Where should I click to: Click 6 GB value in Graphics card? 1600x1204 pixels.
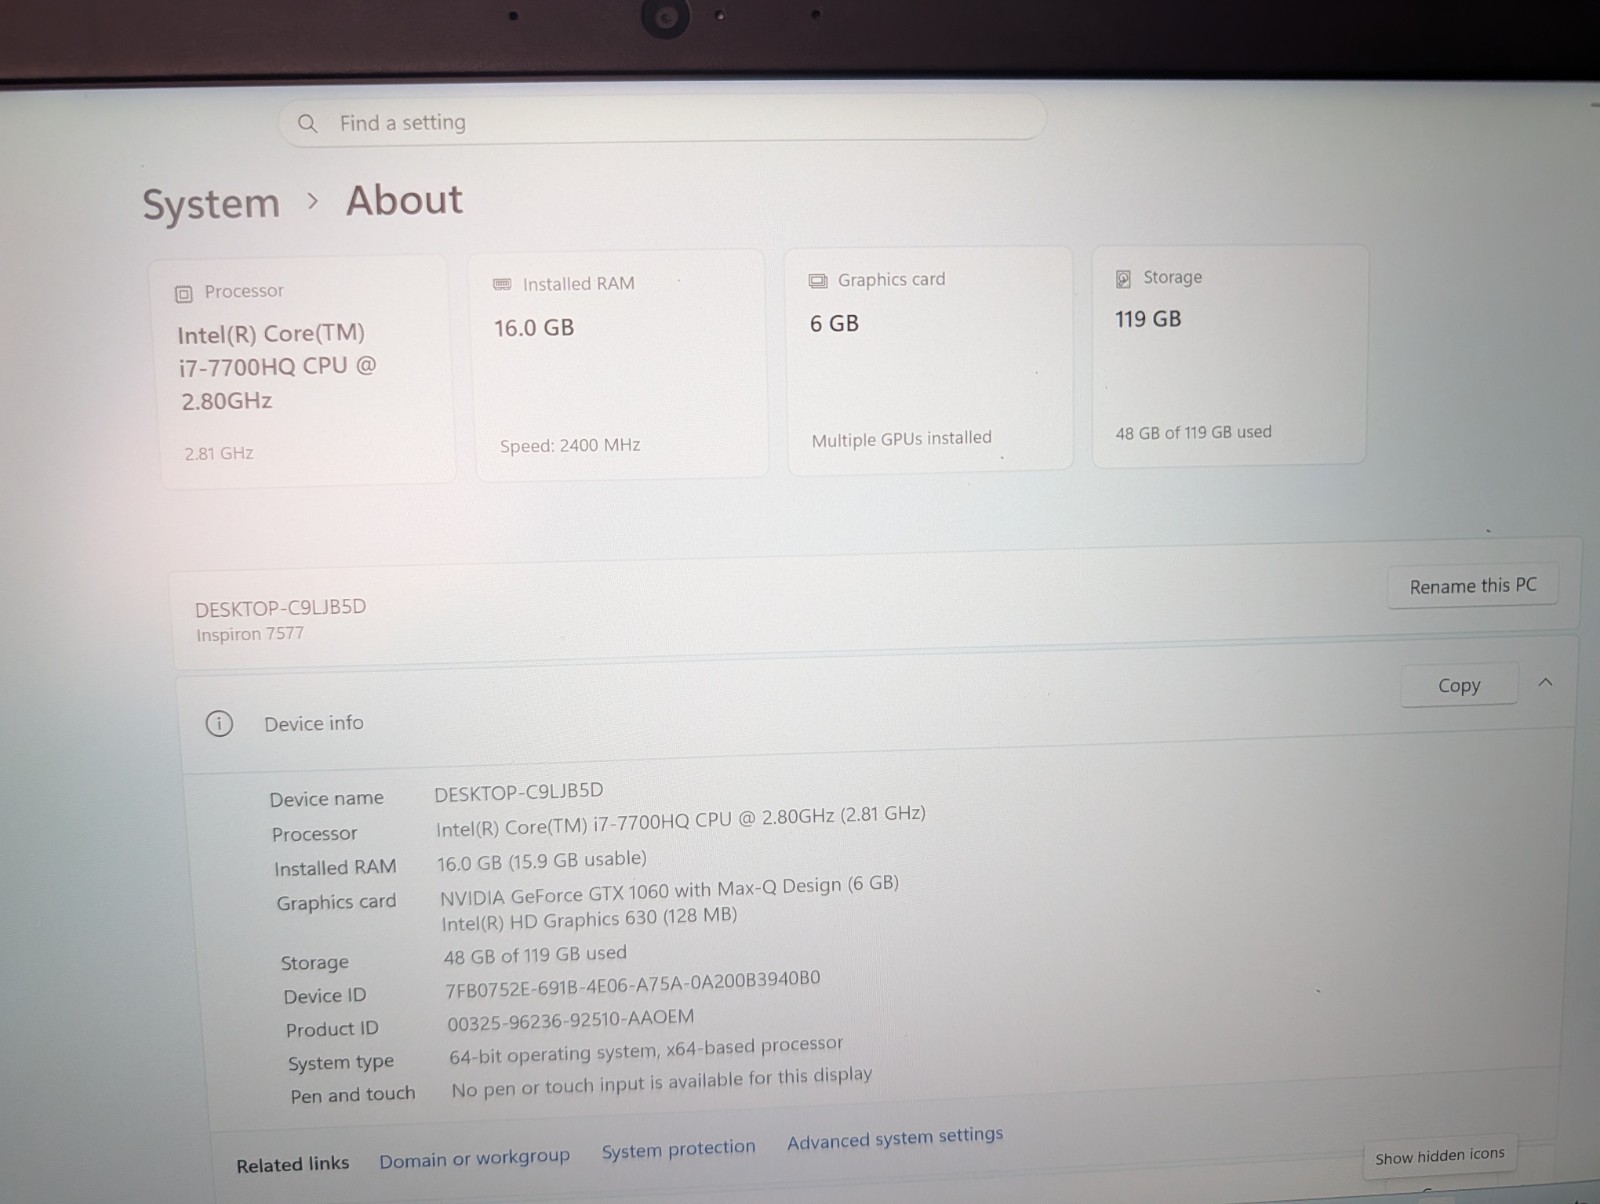pos(834,323)
